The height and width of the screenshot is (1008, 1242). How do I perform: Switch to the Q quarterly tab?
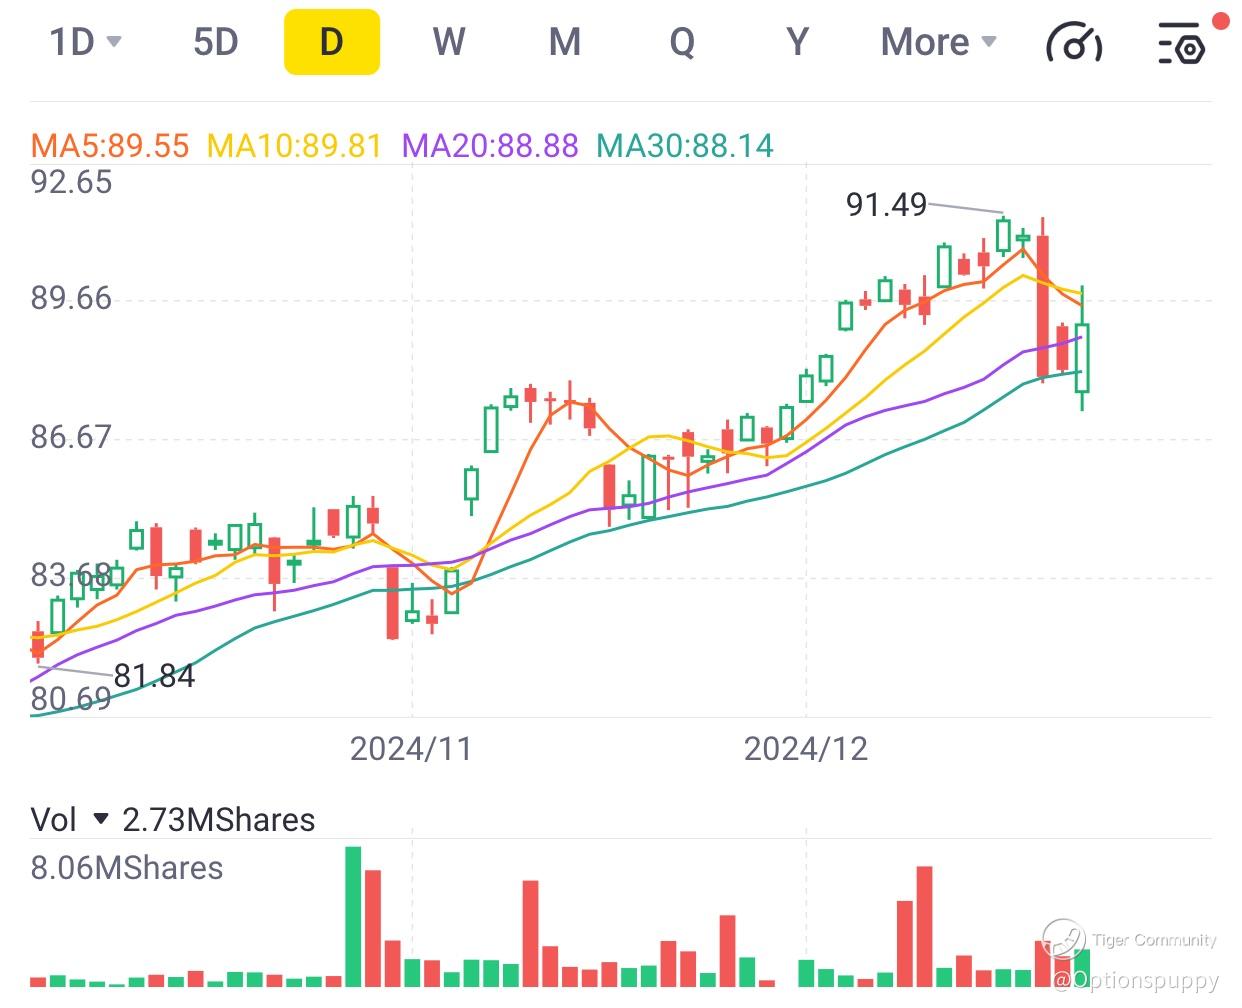click(682, 42)
